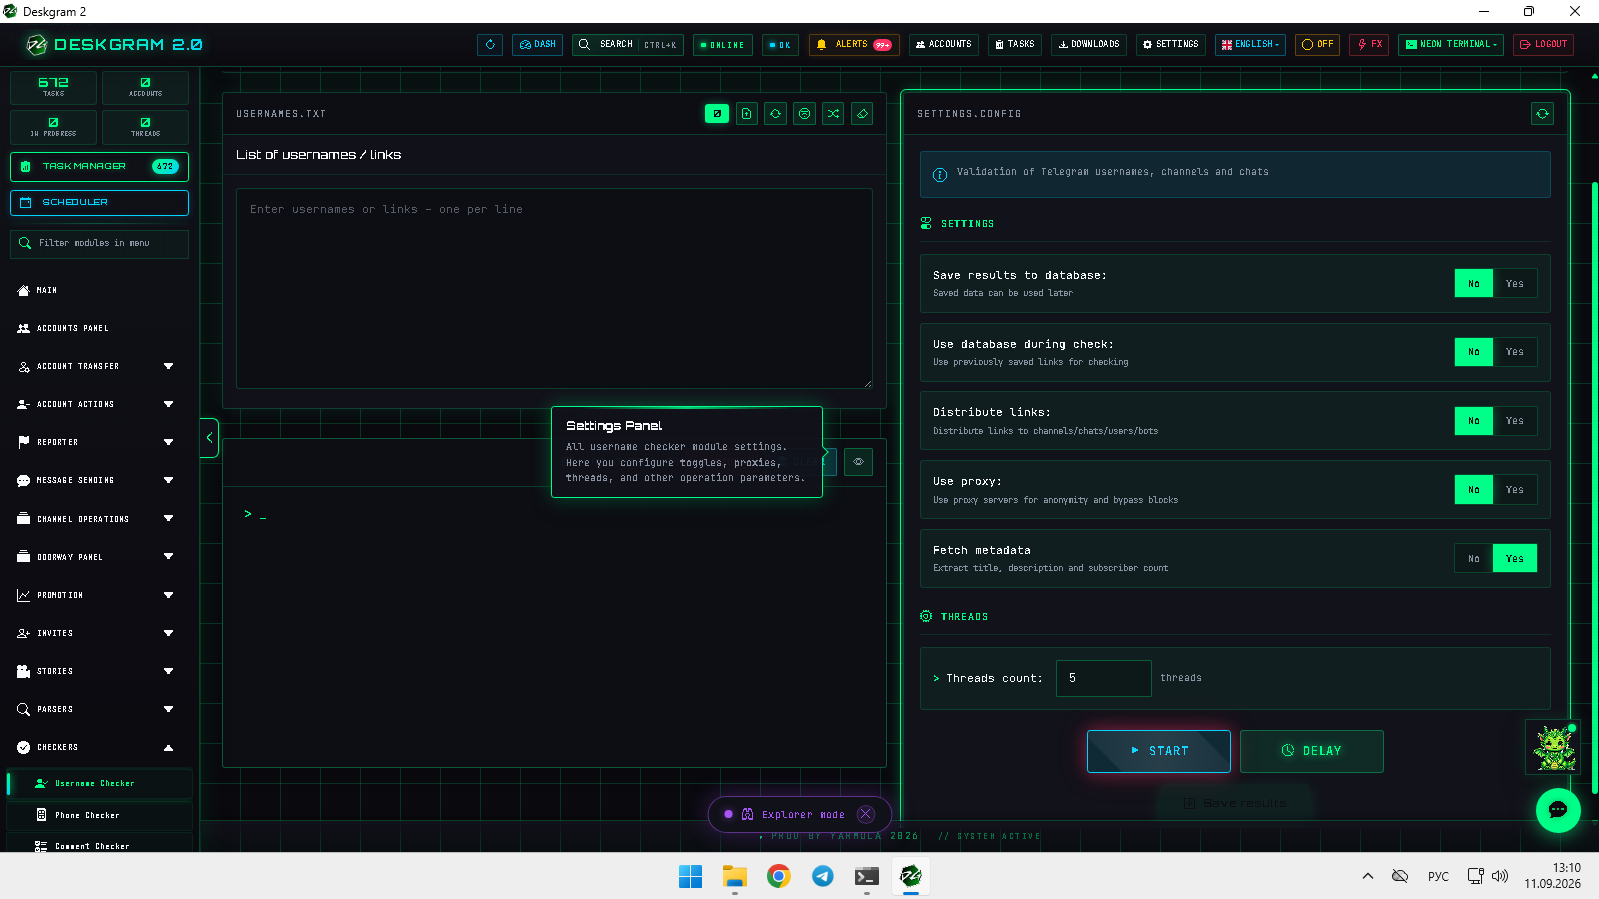Set Save results to database to Yes
The width and height of the screenshot is (1599, 899).
[x=1515, y=284]
